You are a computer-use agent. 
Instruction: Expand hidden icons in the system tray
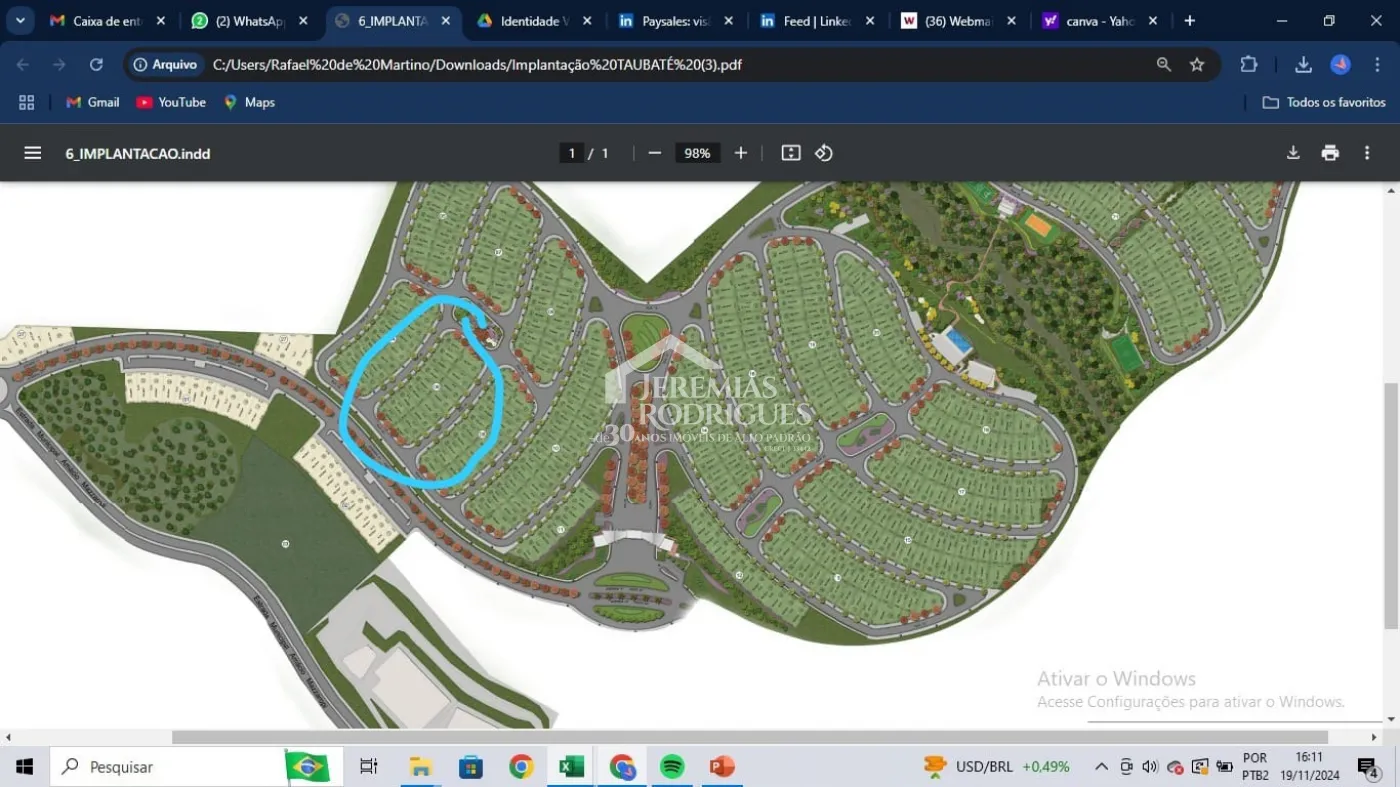[1100, 766]
